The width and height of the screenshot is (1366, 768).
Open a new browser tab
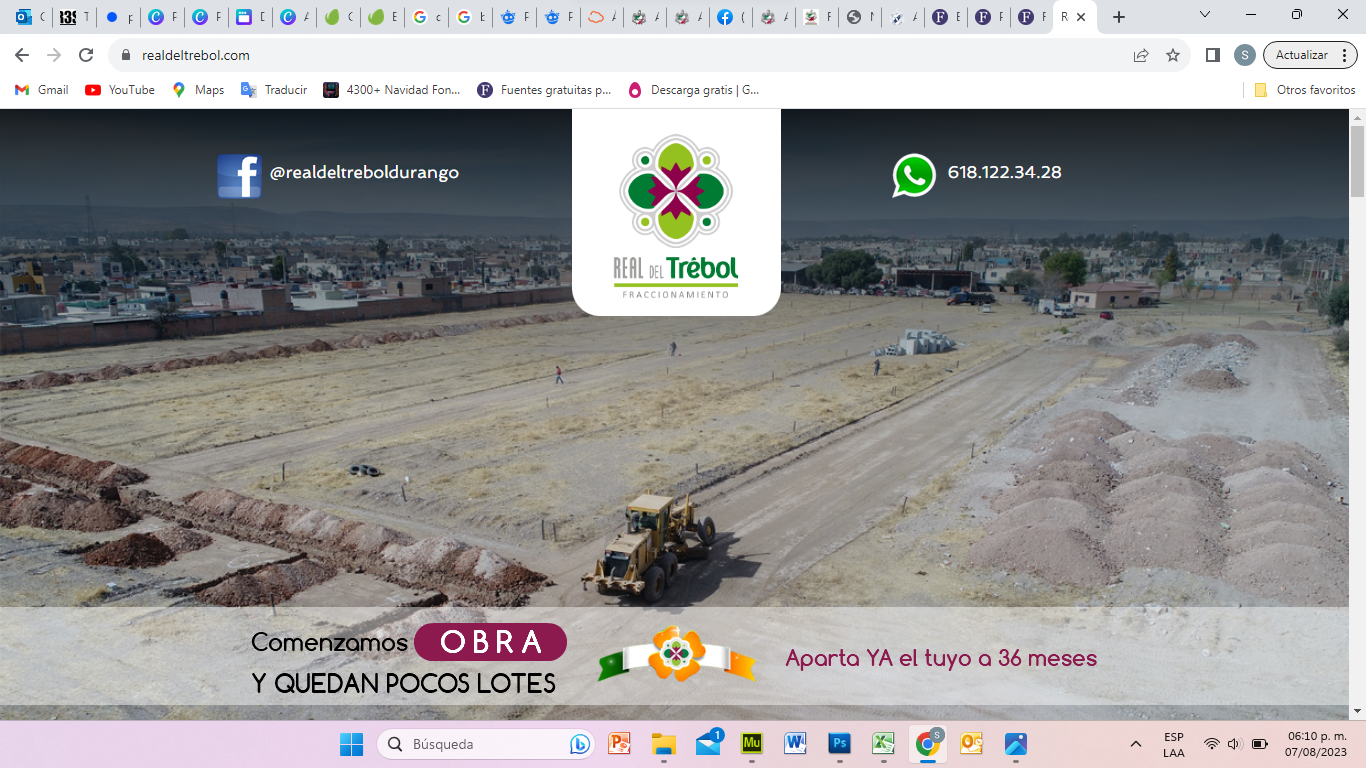tap(1119, 17)
